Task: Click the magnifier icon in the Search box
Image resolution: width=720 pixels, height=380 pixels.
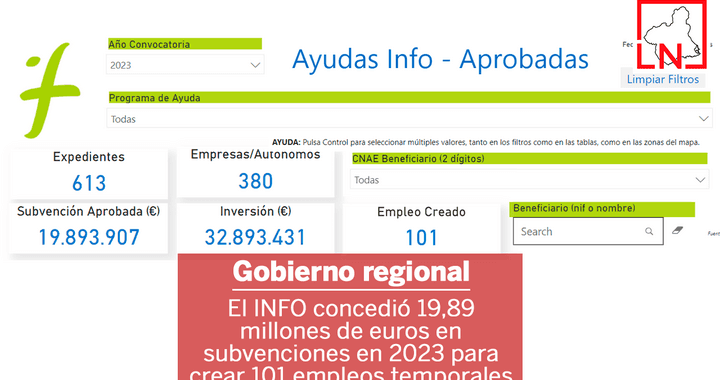Action: pos(649,231)
